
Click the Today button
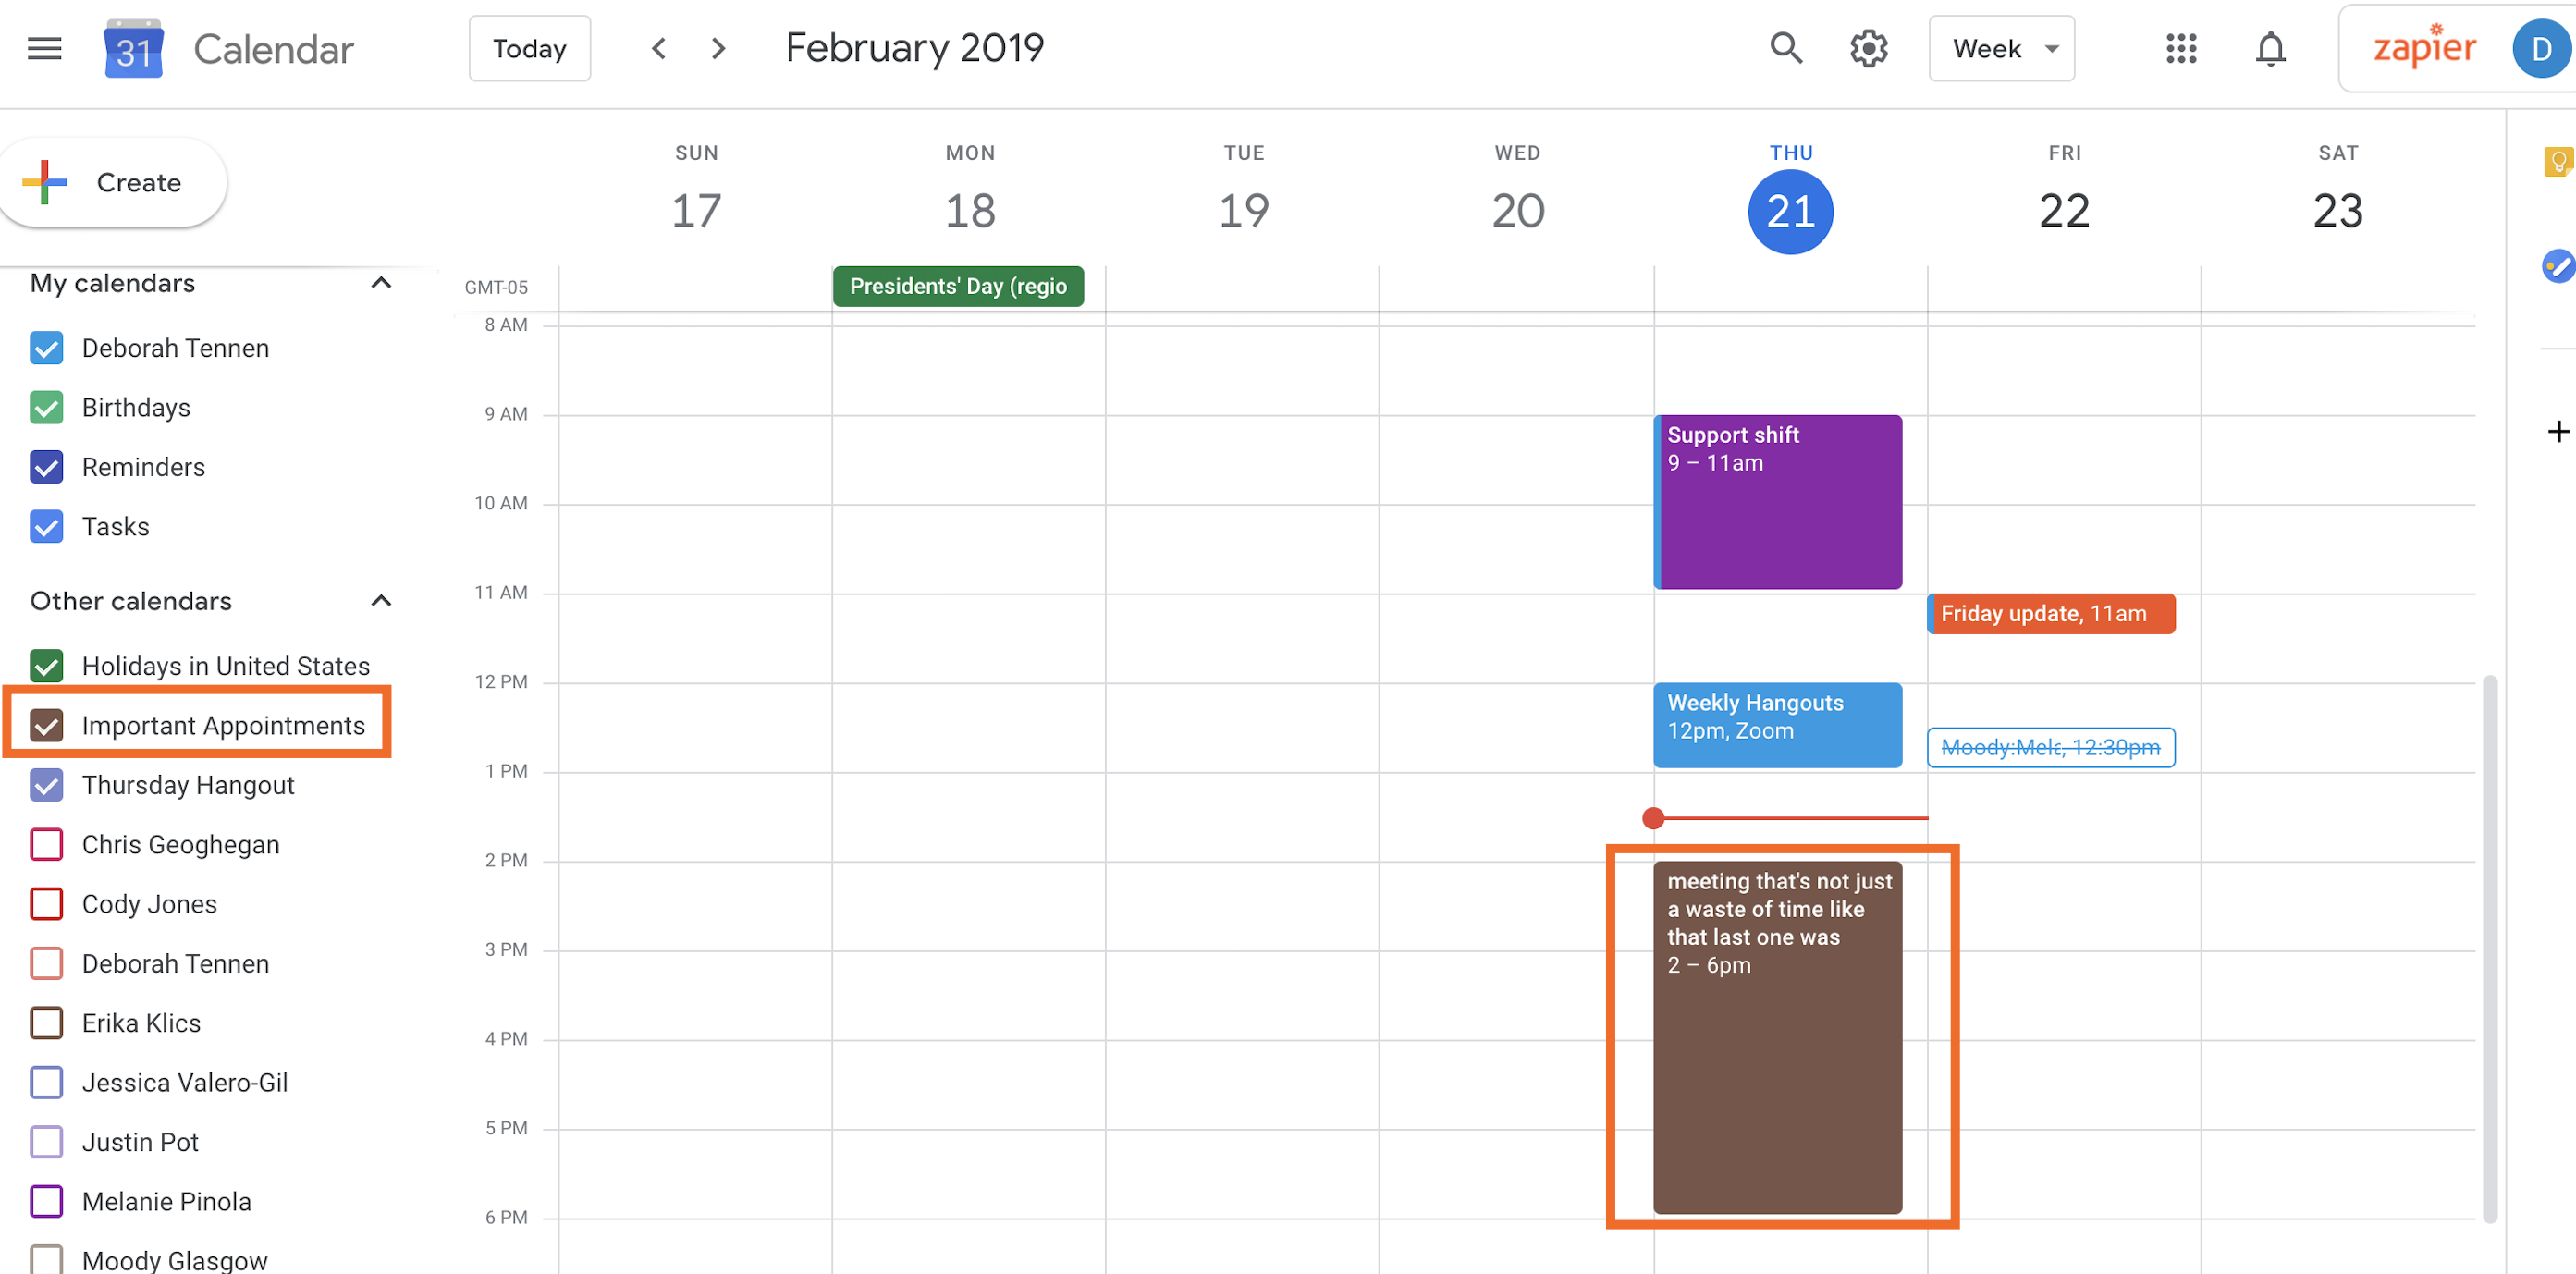pos(531,49)
